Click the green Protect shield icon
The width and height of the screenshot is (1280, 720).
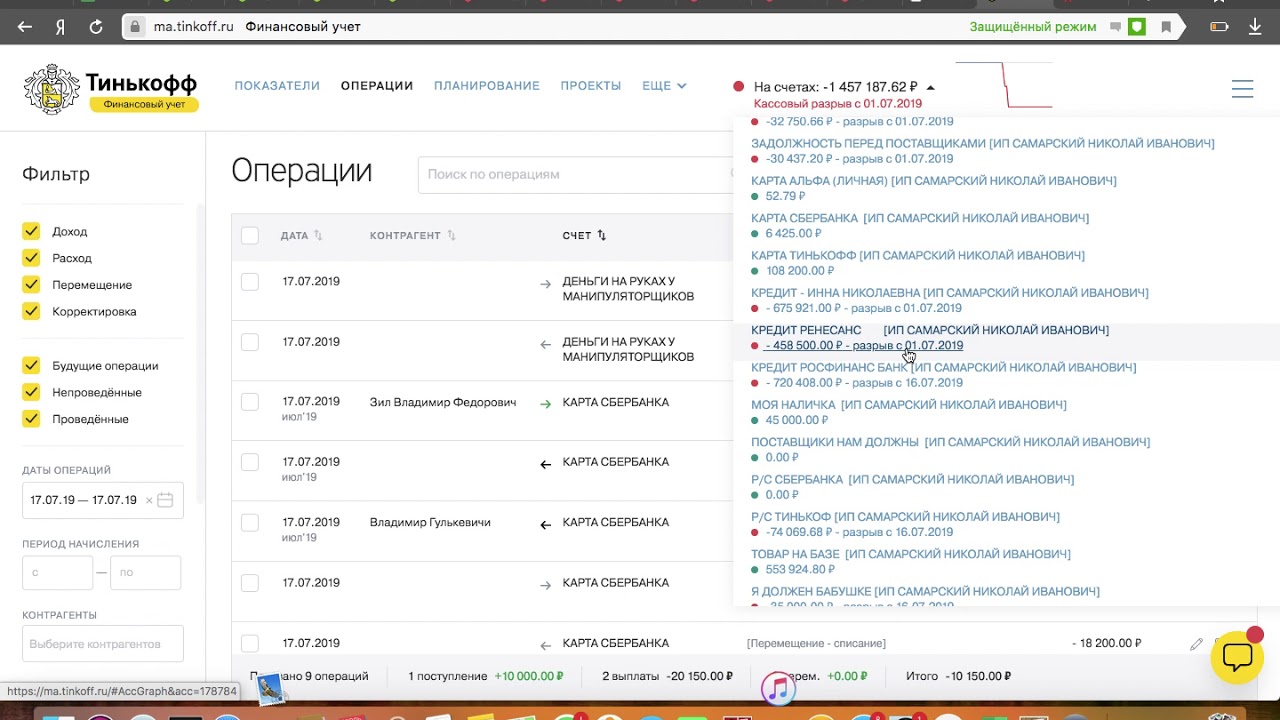(1137, 27)
